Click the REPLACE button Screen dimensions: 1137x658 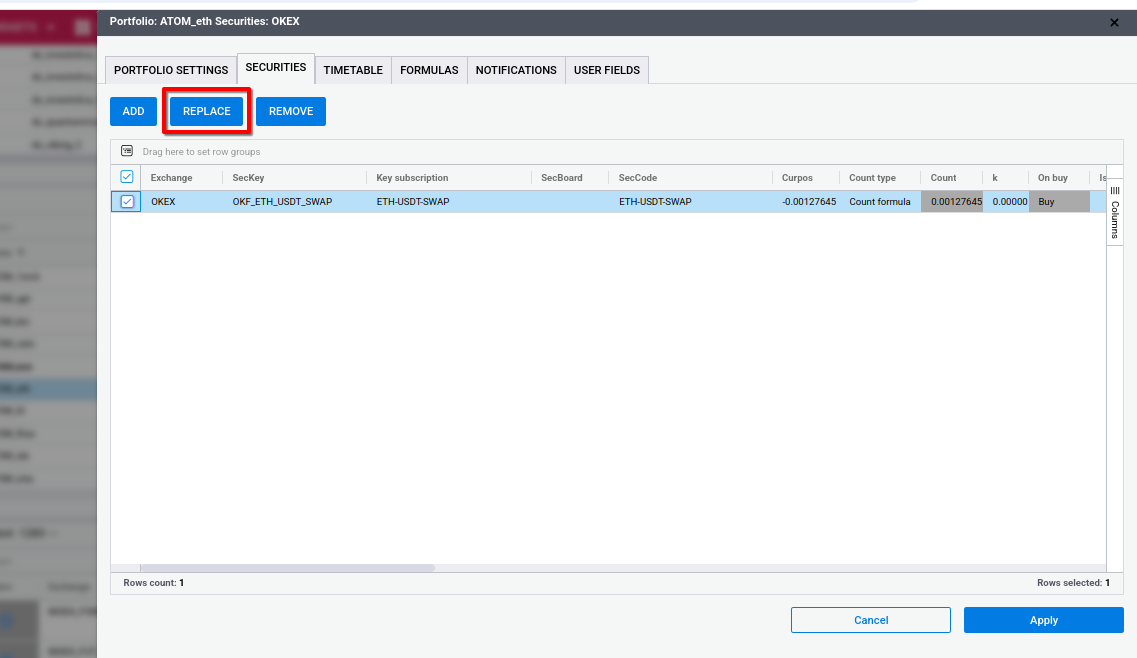click(x=207, y=111)
